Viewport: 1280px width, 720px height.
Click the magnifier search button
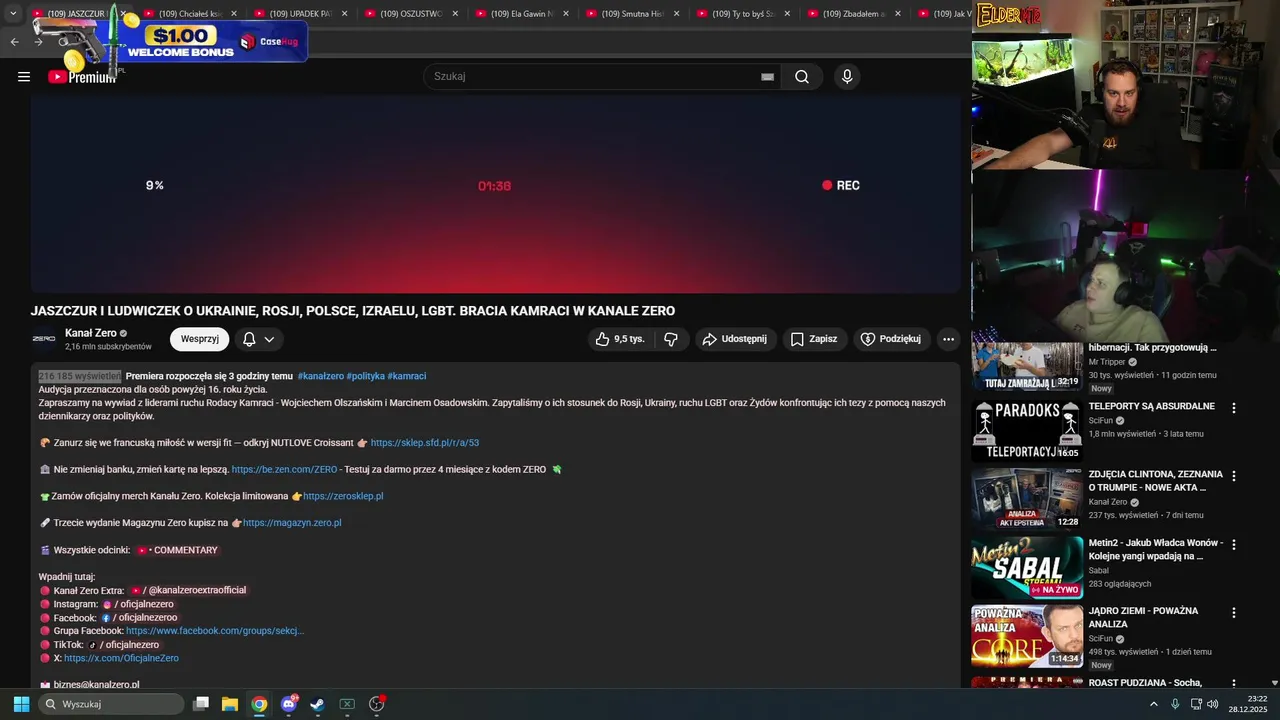[x=802, y=77]
